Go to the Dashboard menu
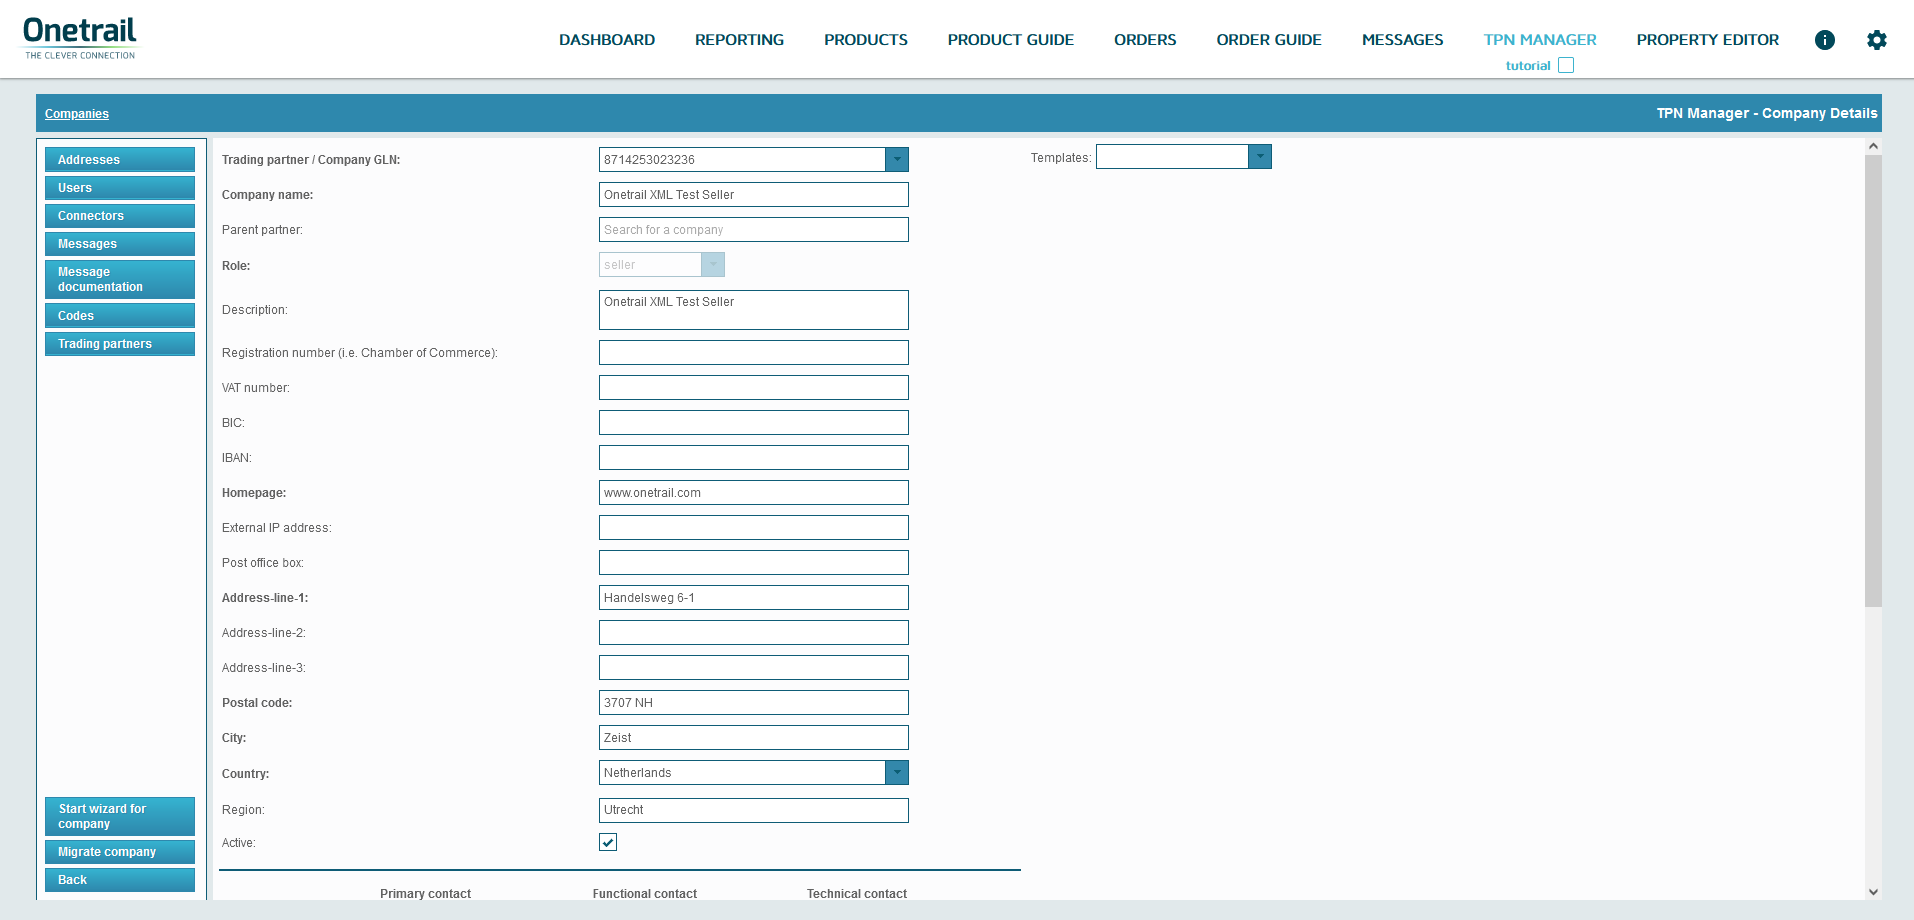 coord(607,40)
